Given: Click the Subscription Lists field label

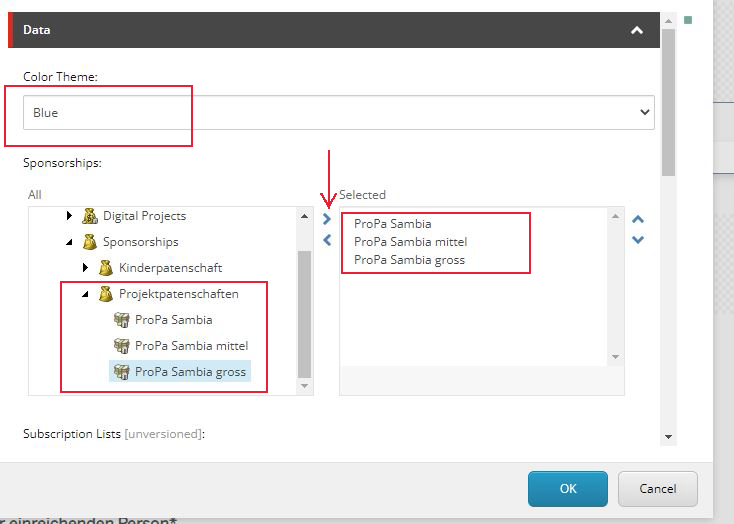Looking at the screenshot, I should coord(114,434).
